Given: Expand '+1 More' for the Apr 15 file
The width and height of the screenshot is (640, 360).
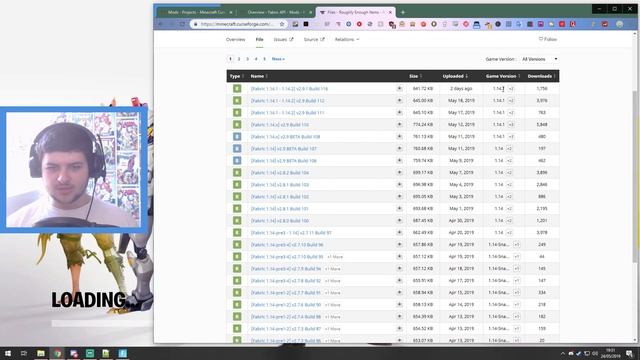Looking at the screenshot, I should click(333, 293).
